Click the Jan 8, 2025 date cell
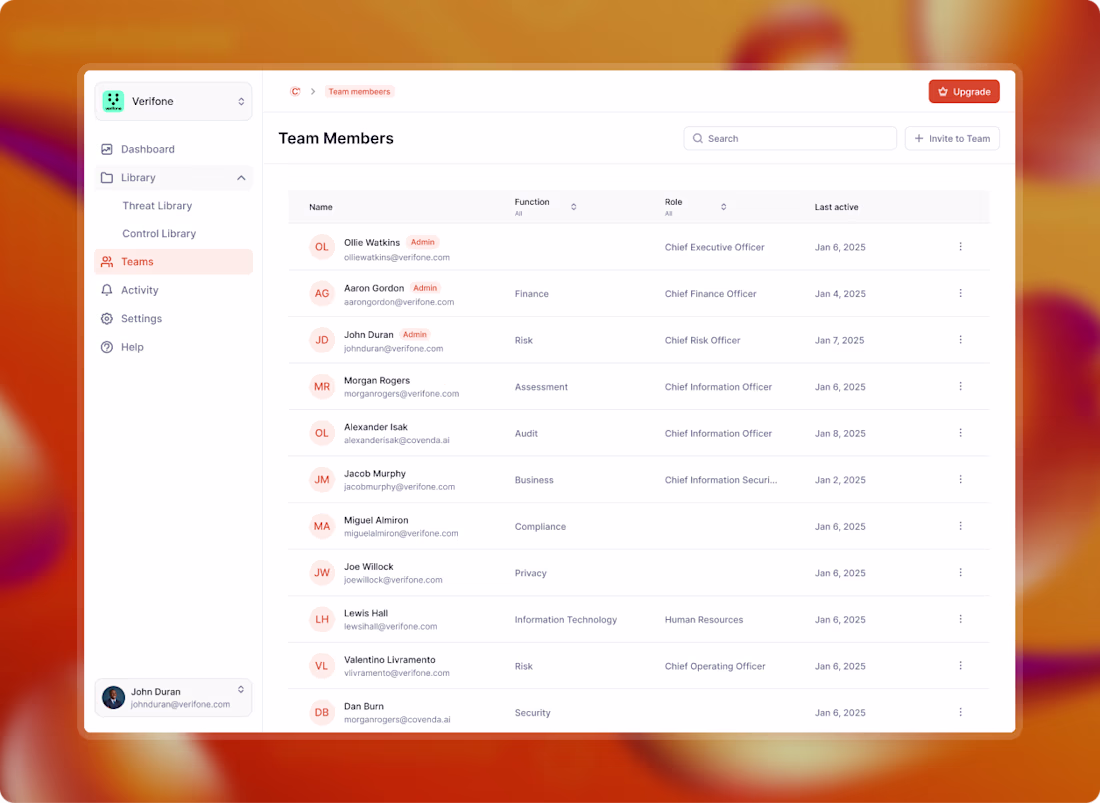This screenshot has width=1100, height=803. [840, 433]
